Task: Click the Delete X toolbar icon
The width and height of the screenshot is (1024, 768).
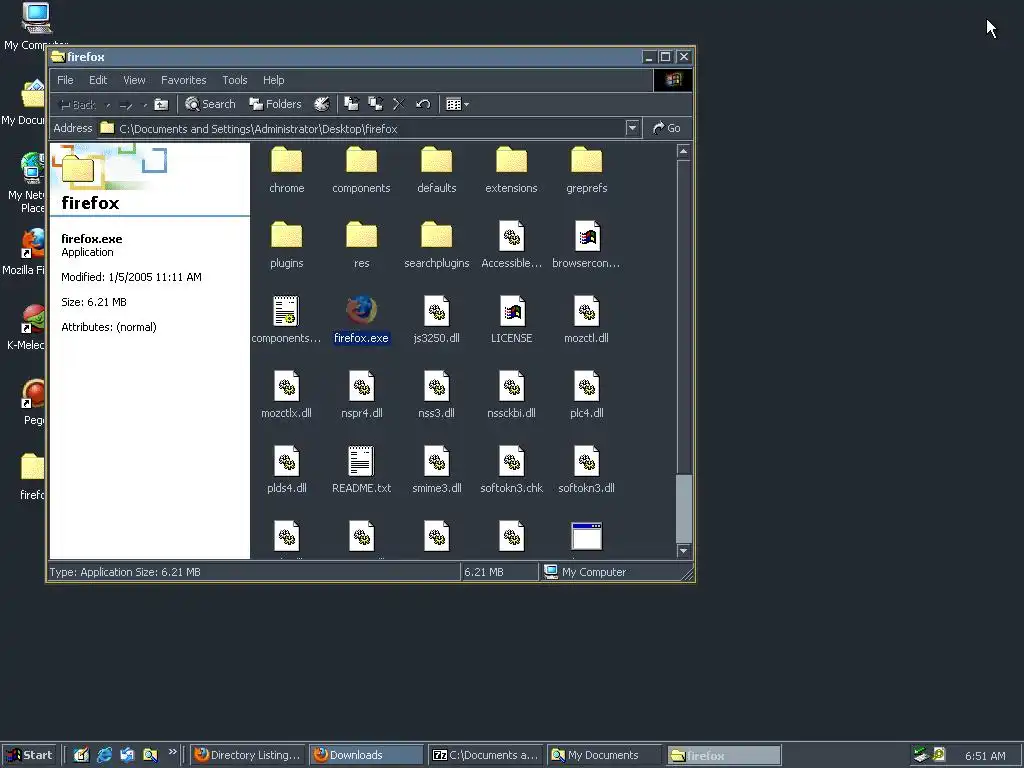Action: [x=399, y=104]
